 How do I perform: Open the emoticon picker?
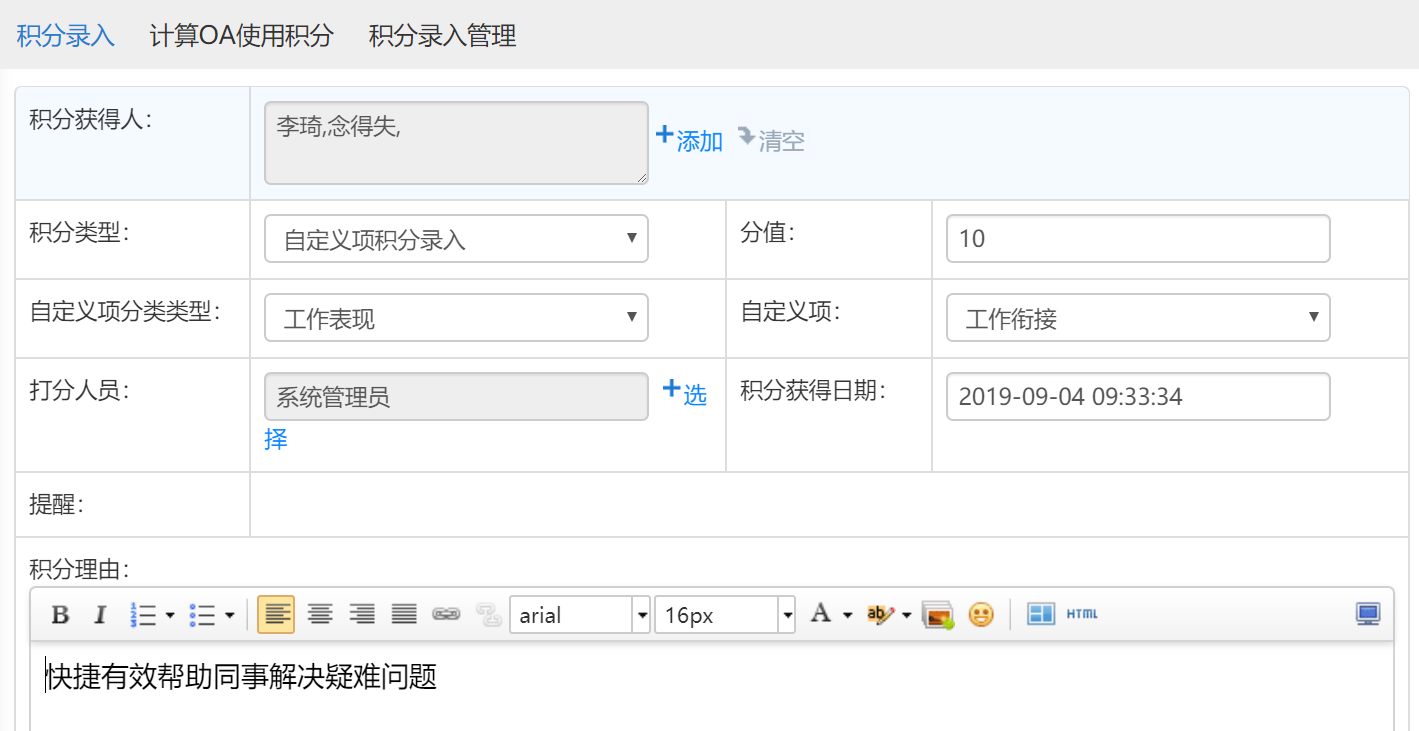pyautogui.click(x=981, y=615)
